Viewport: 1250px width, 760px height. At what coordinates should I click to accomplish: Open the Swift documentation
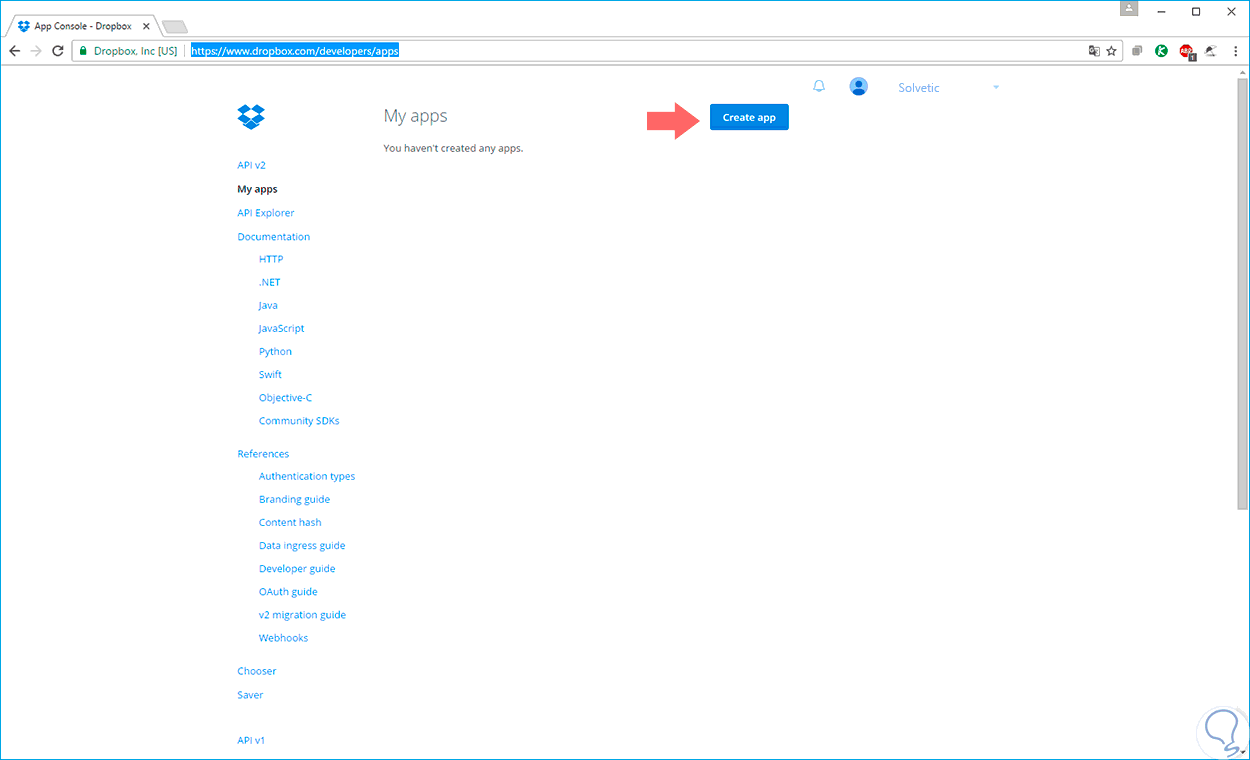270,375
